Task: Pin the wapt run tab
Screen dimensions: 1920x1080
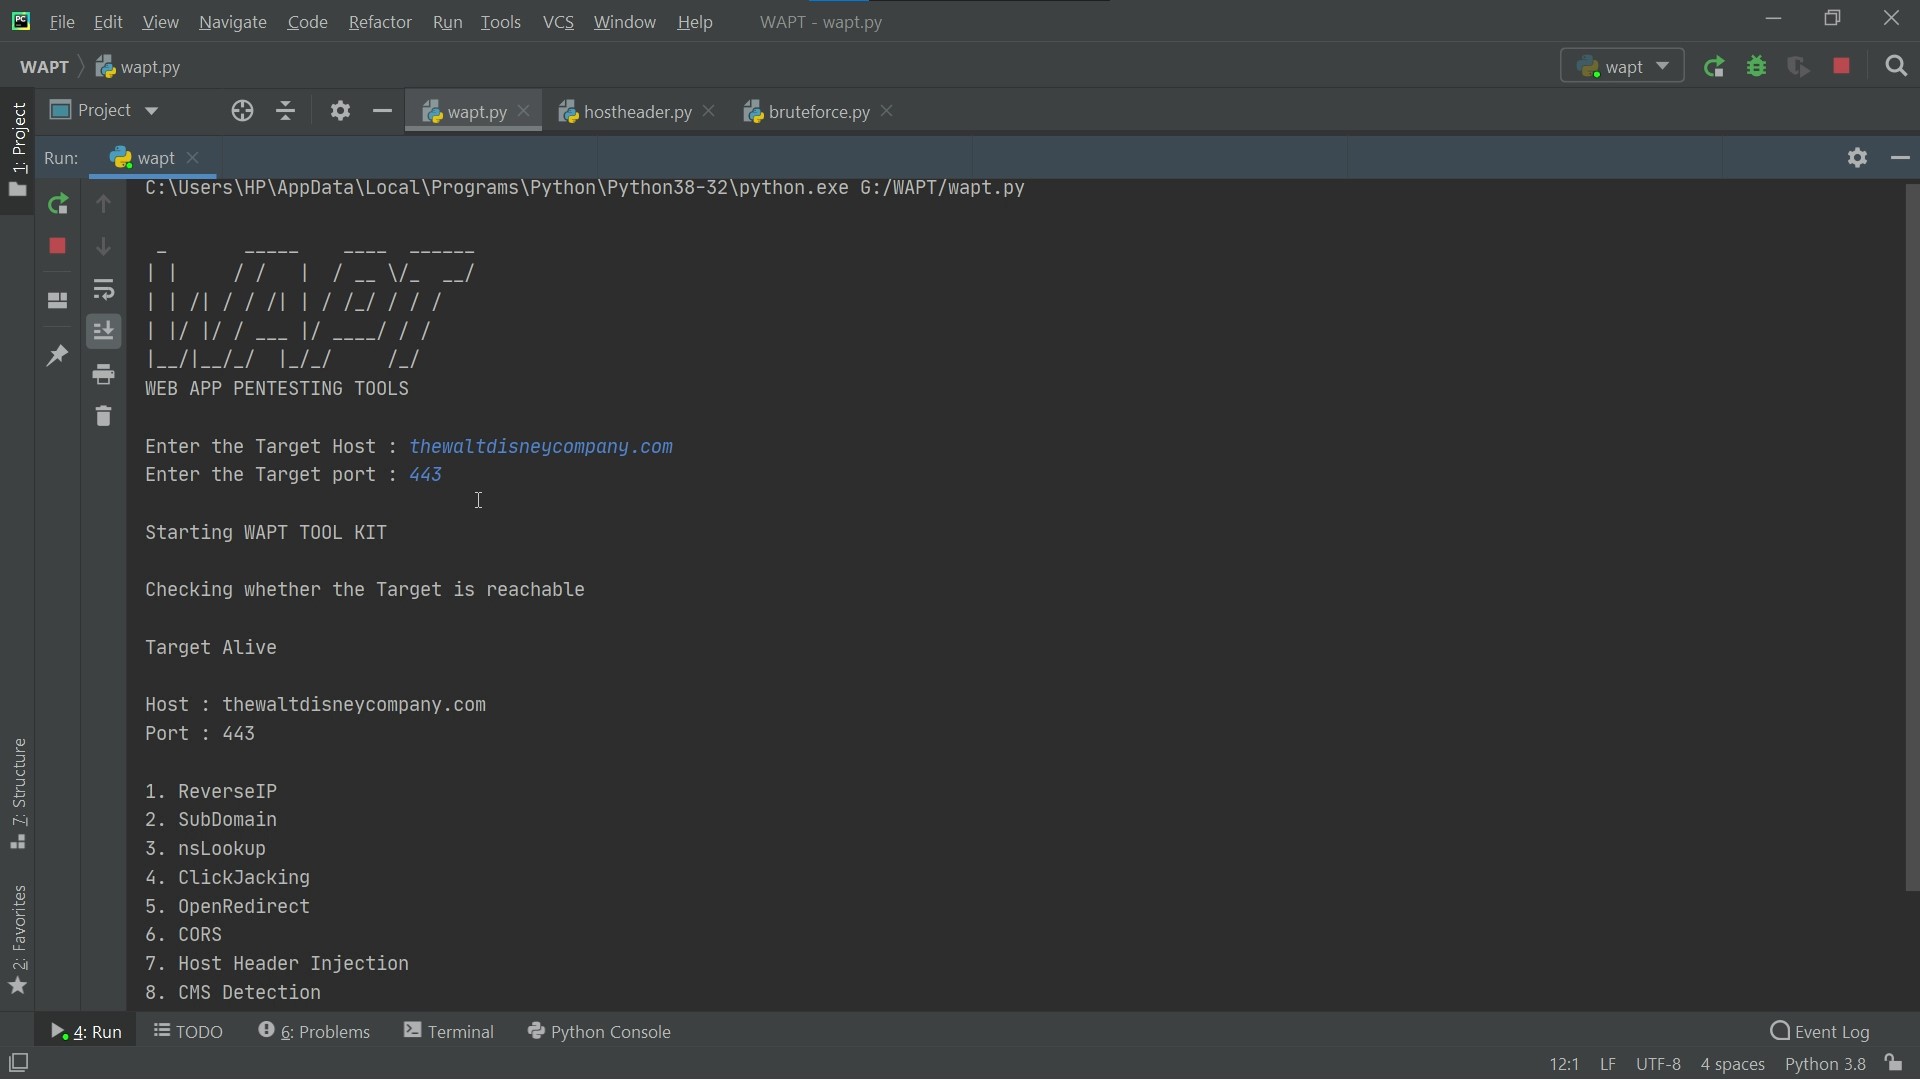Action: pos(58,356)
